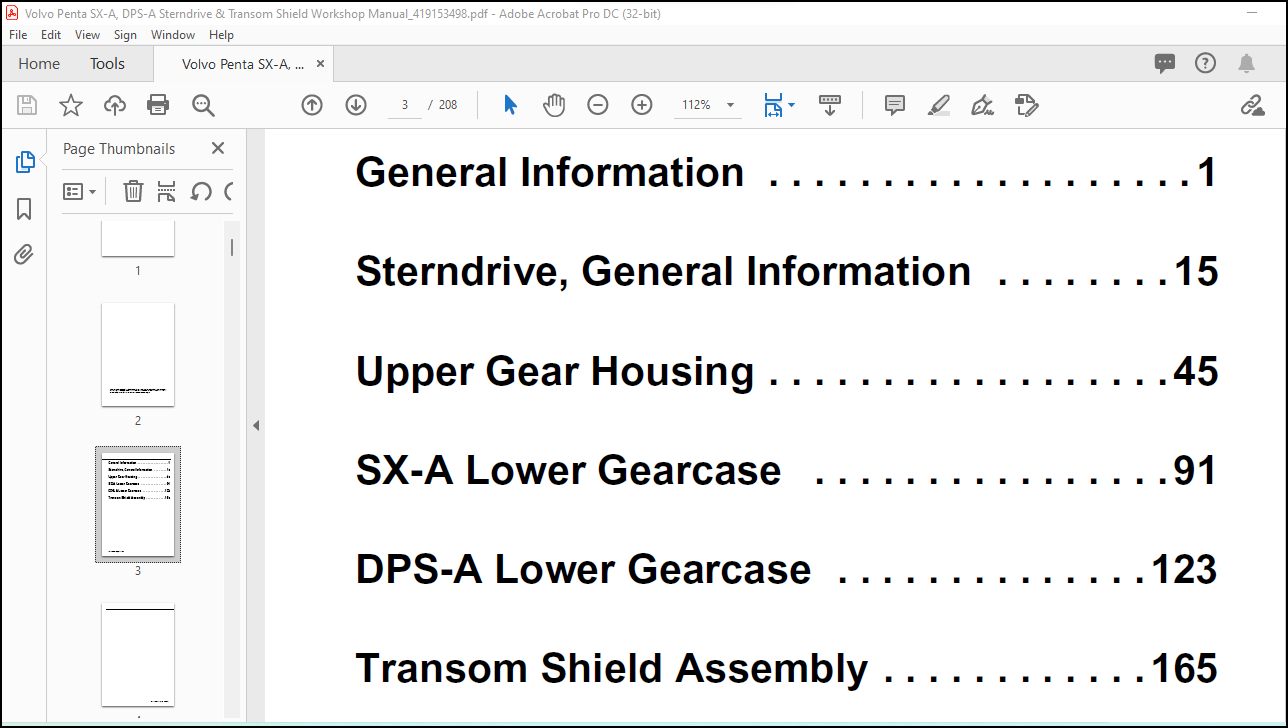Click the General Information contents entry
Viewport: 1288px width, 728px height.
(x=786, y=172)
